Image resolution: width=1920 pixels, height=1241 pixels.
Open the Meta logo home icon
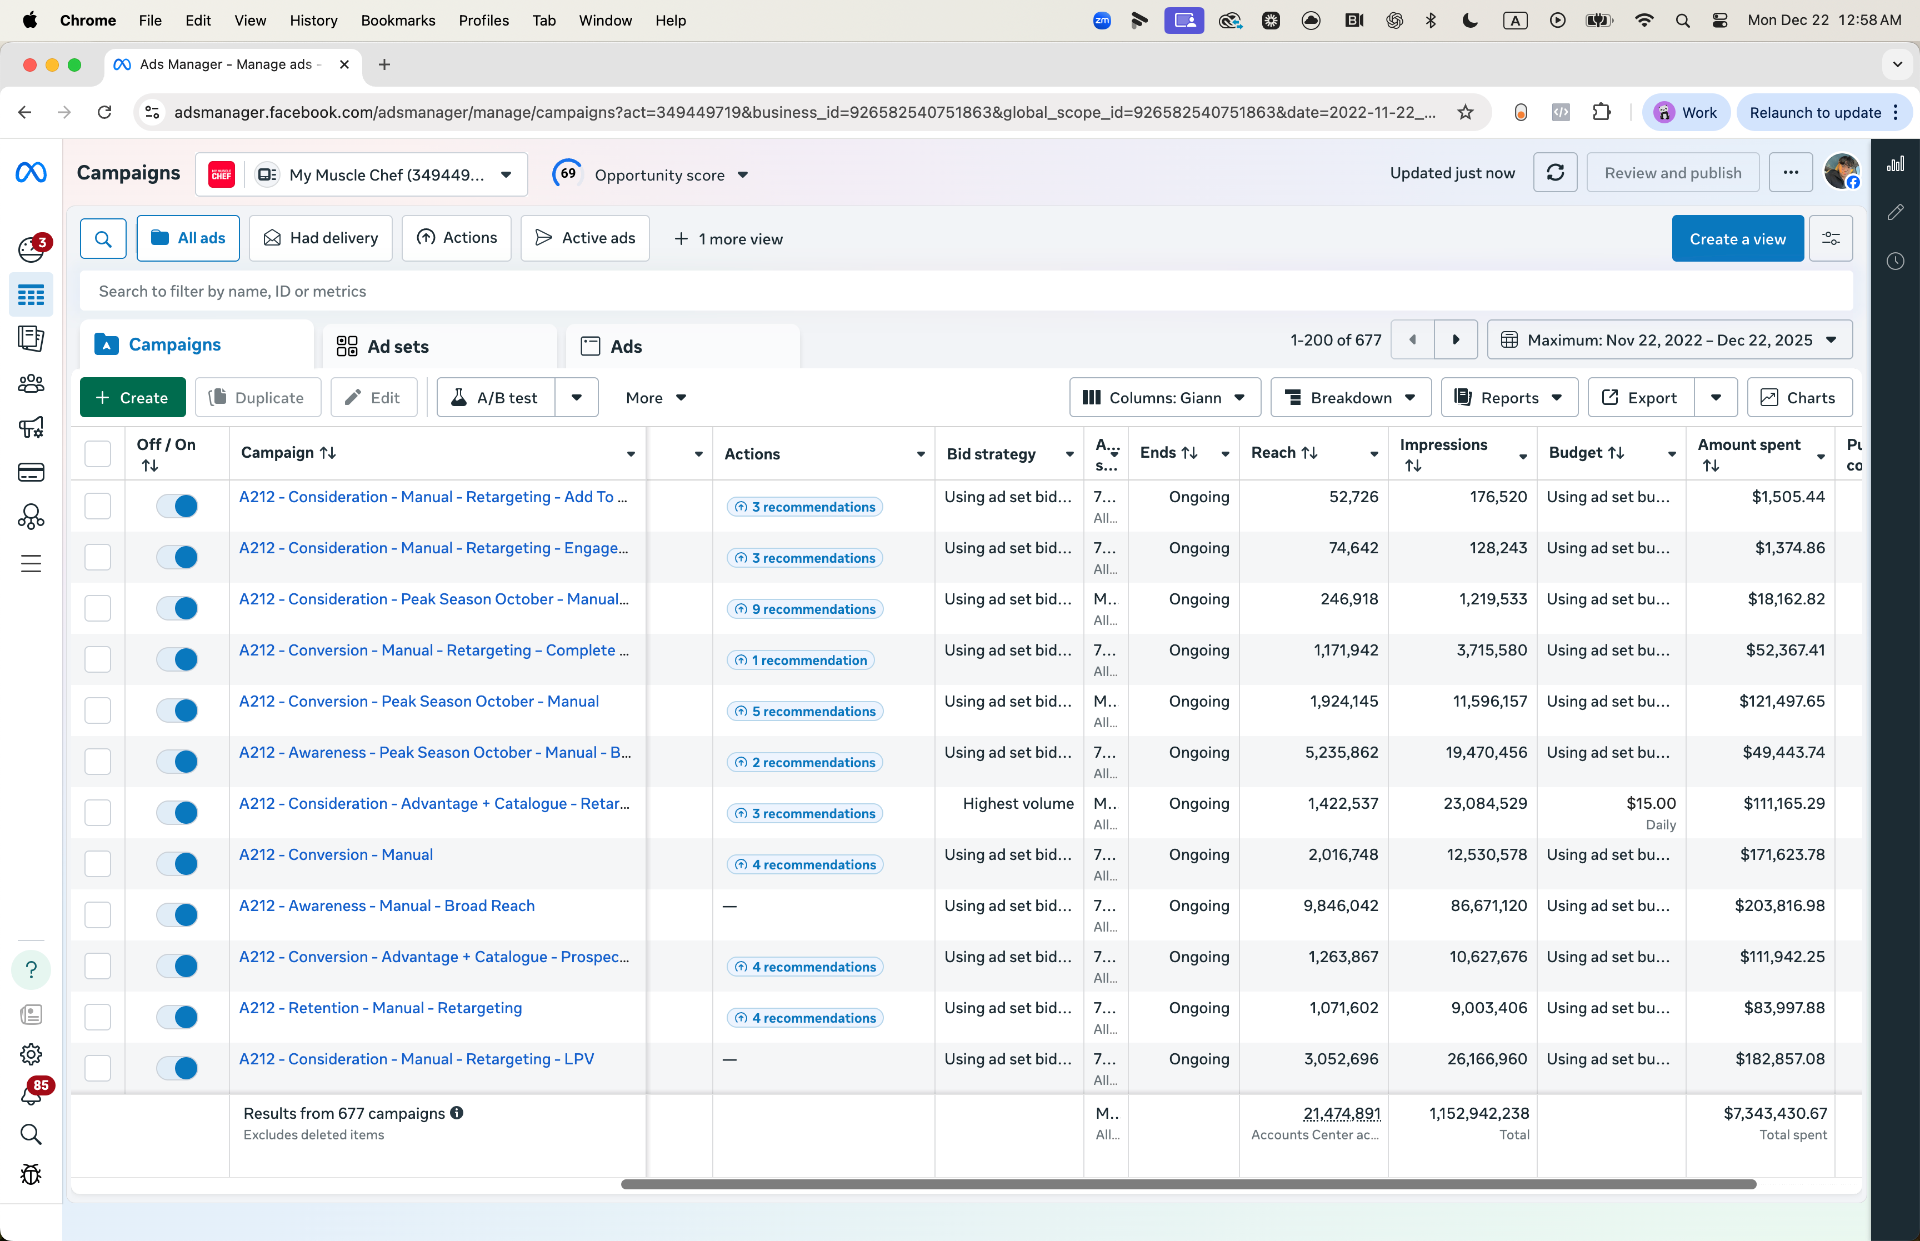point(31,173)
